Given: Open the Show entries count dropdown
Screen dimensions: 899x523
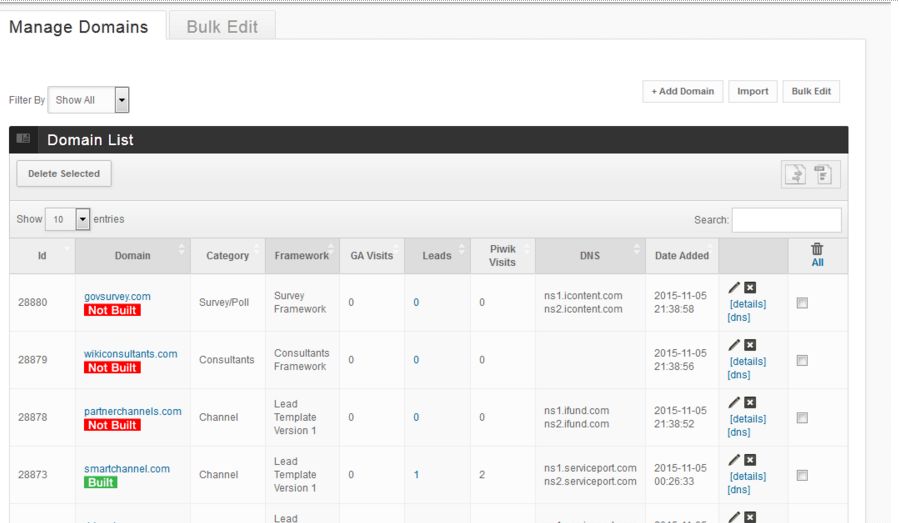Looking at the screenshot, I should pos(68,219).
